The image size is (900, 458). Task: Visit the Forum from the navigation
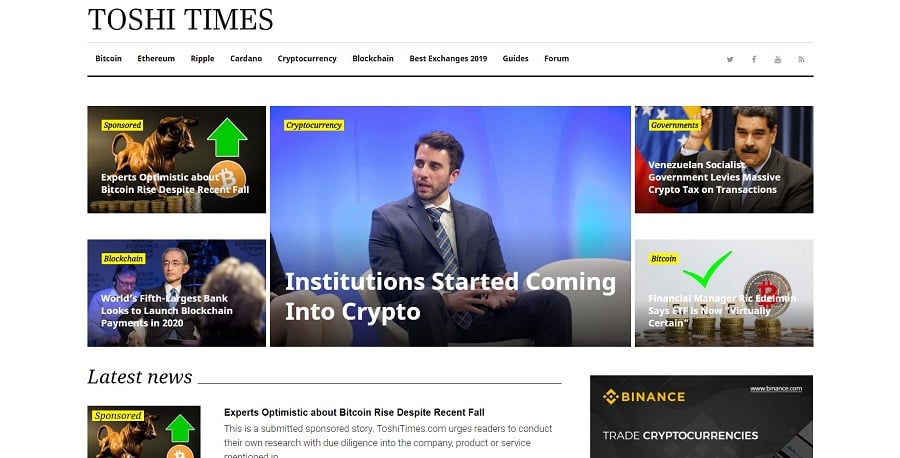(556, 59)
